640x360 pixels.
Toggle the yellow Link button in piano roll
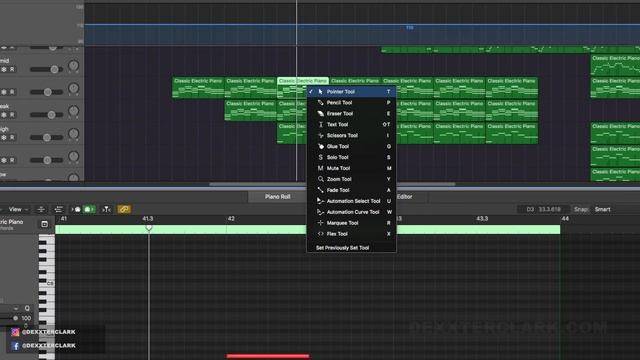[124, 209]
